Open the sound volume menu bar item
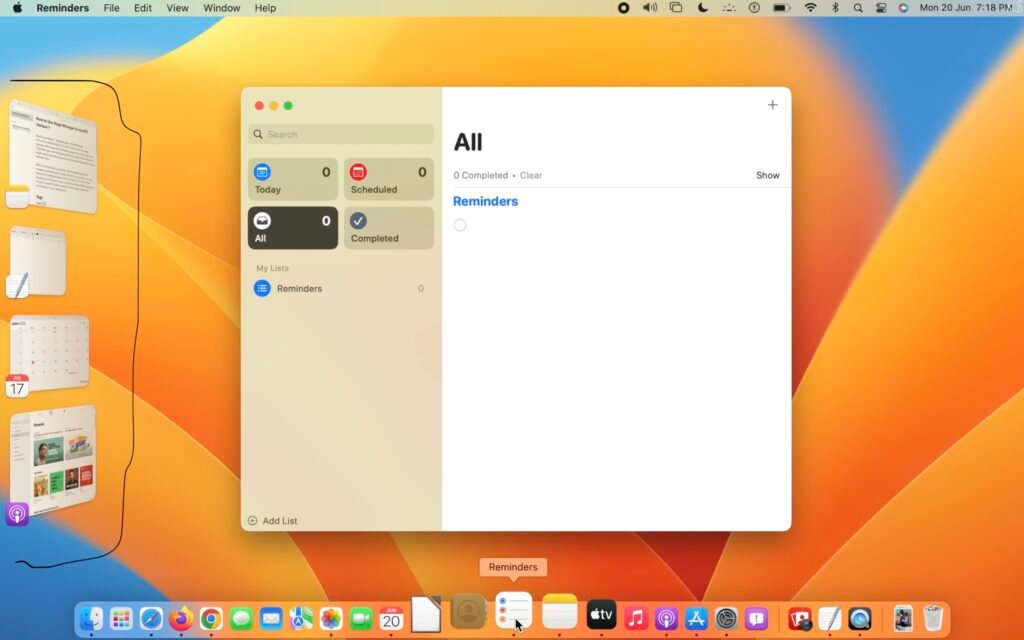Image resolution: width=1024 pixels, height=640 pixels. pyautogui.click(x=649, y=8)
